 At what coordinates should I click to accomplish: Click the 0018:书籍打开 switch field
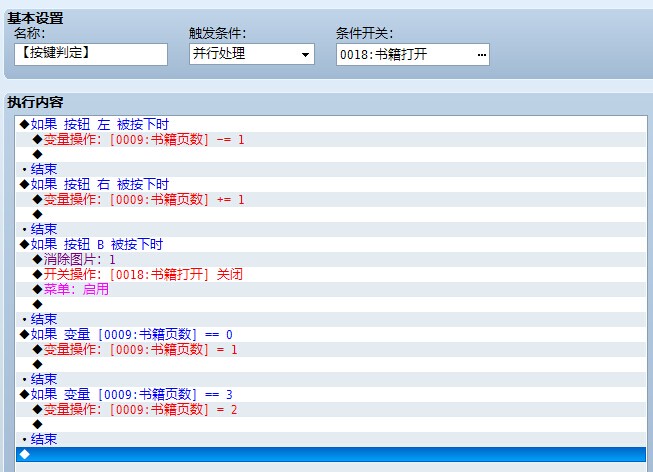pos(413,55)
